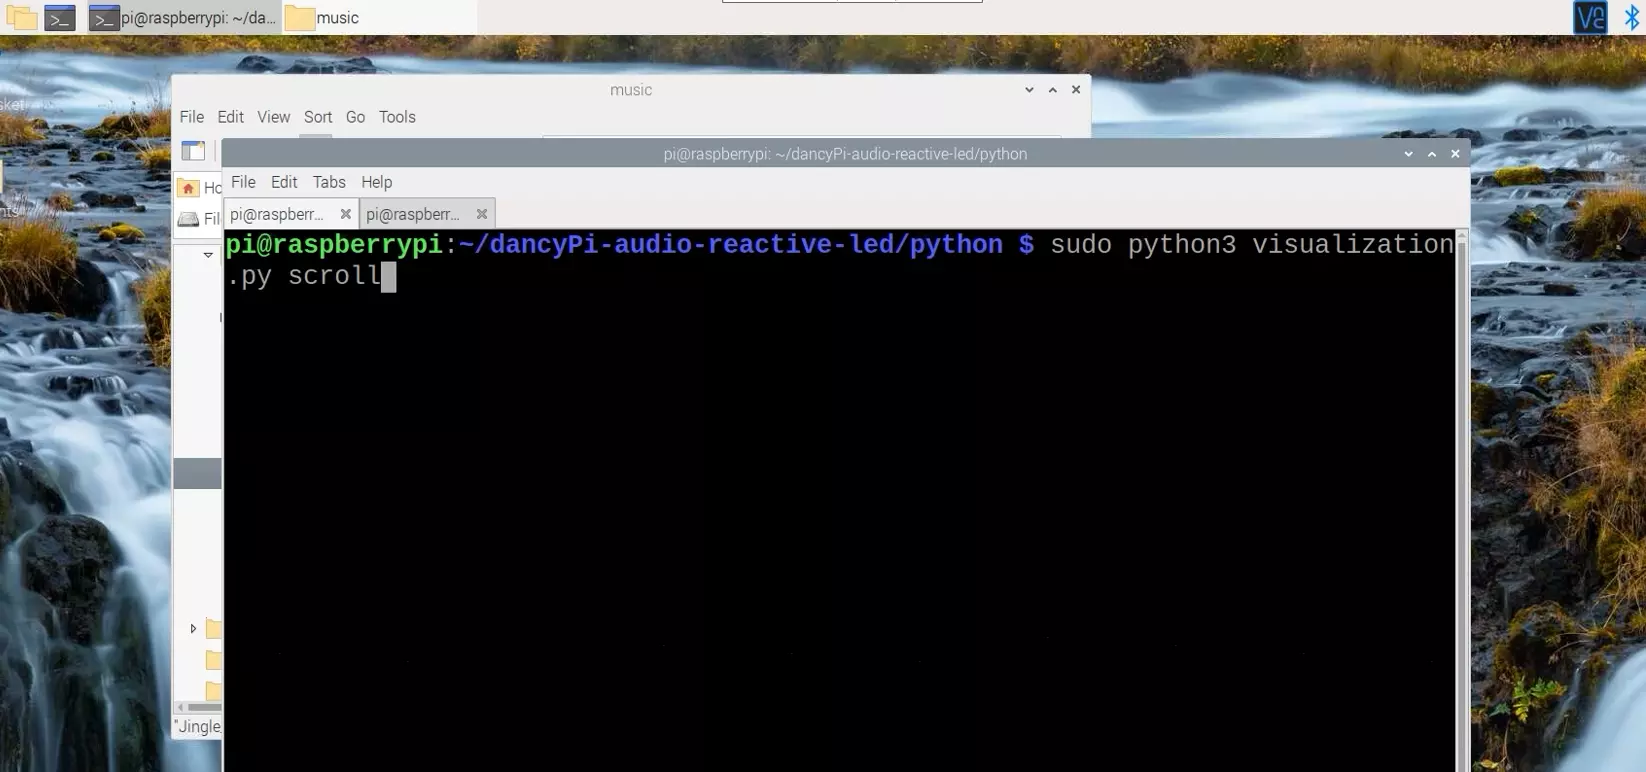Open the sidebar view dropdown arrow

pos(208,255)
